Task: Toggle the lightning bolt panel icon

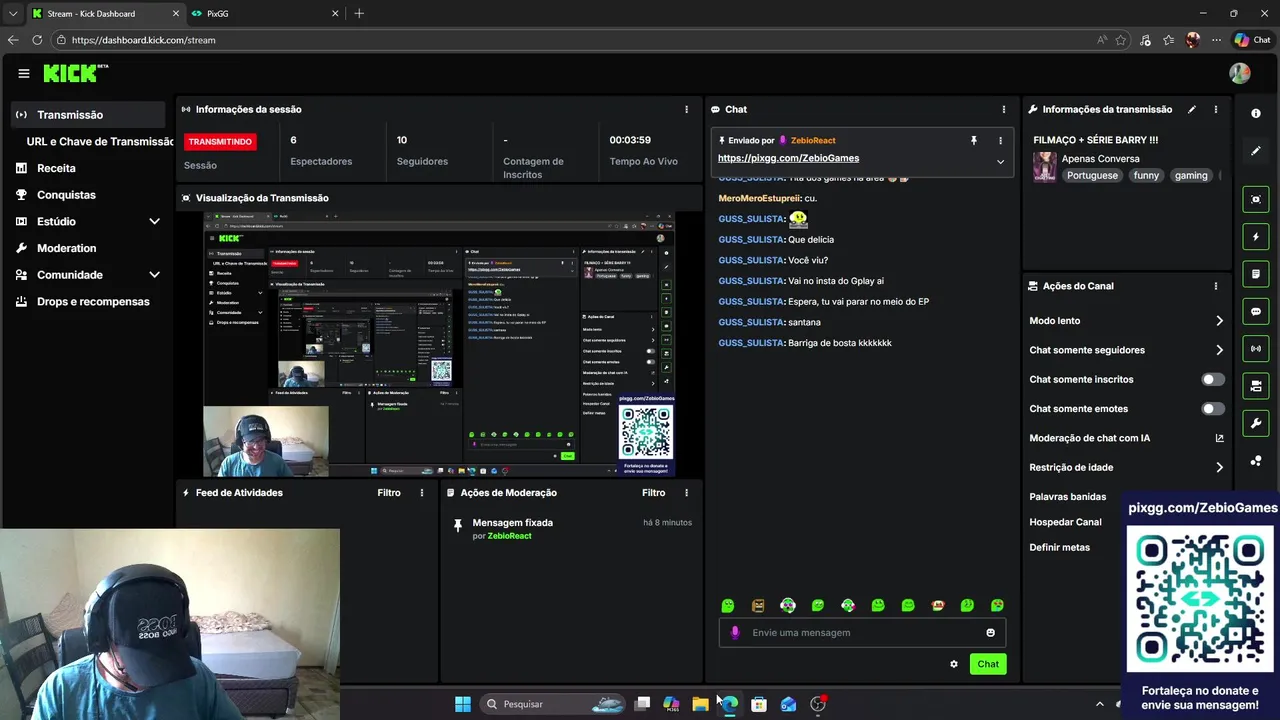Action: pyautogui.click(x=1256, y=237)
